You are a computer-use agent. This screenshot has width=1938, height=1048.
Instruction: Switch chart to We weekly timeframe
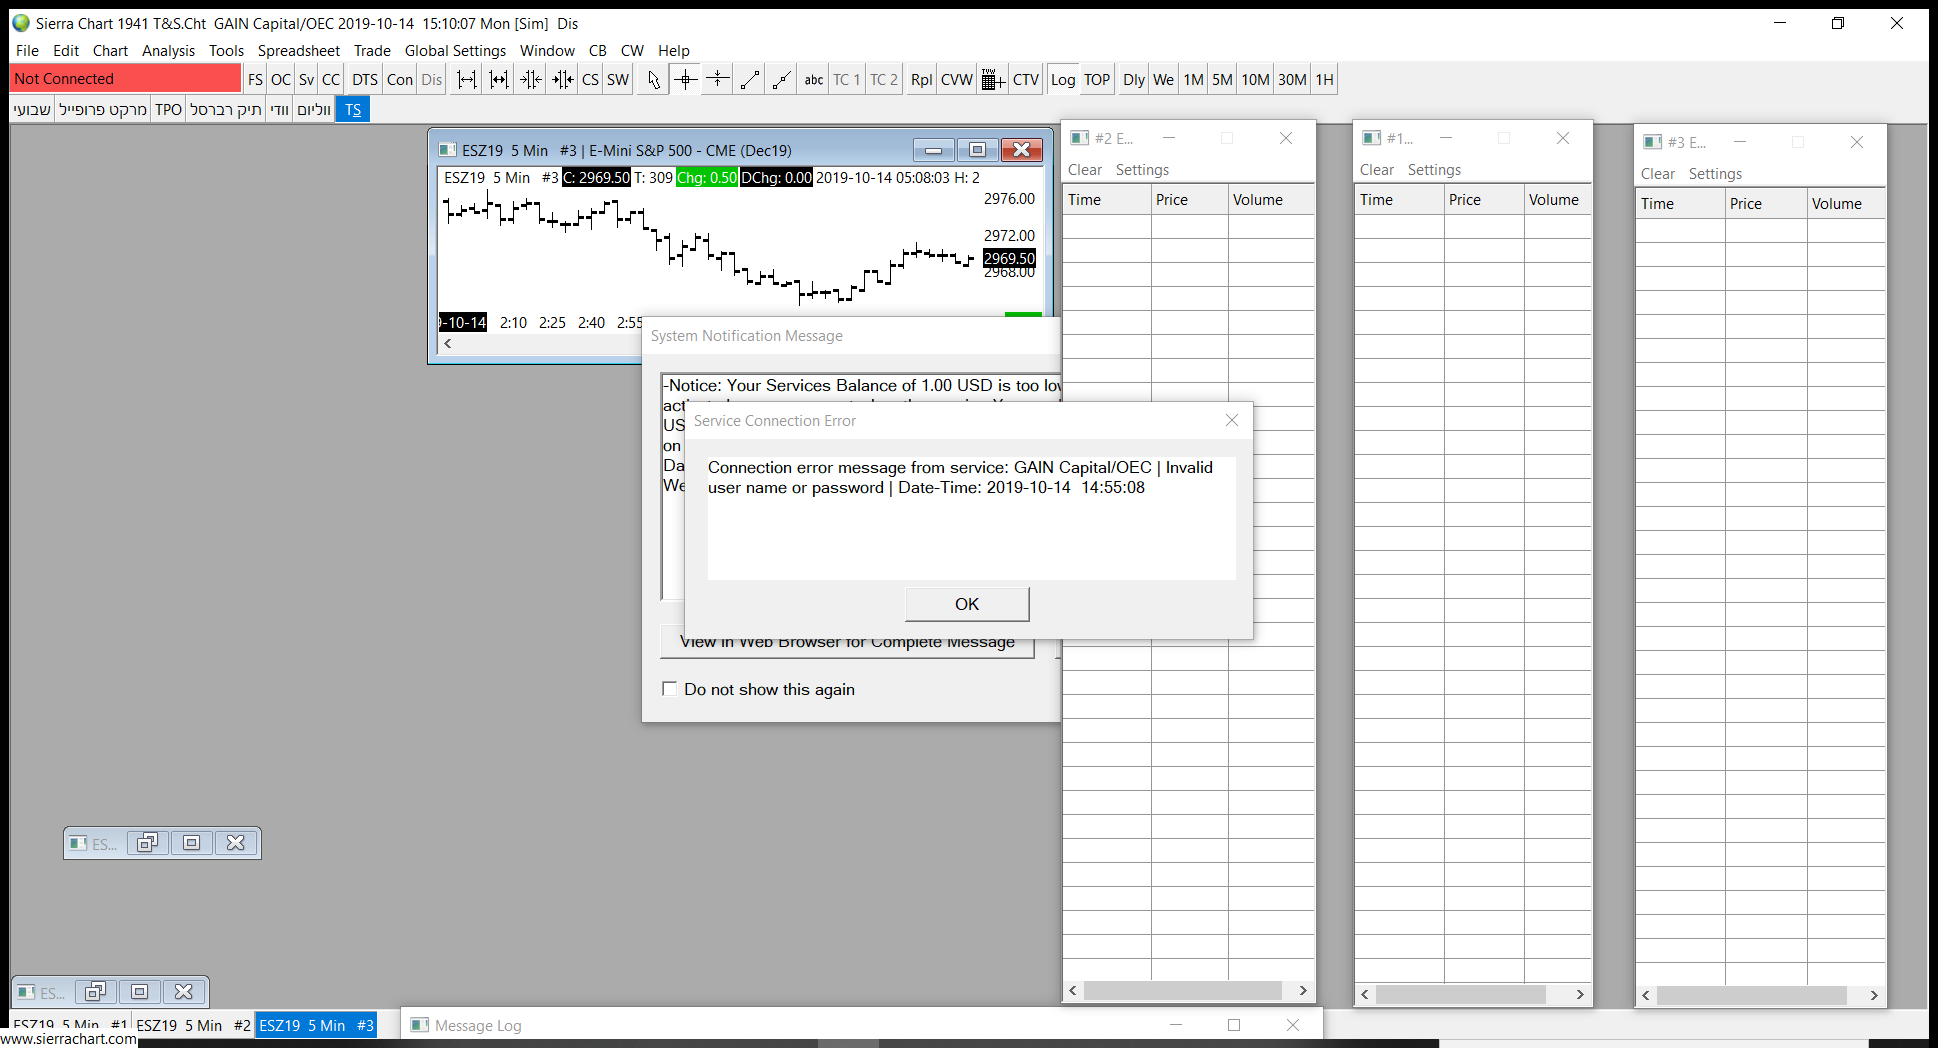pyautogui.click(x=1164, y=80)
